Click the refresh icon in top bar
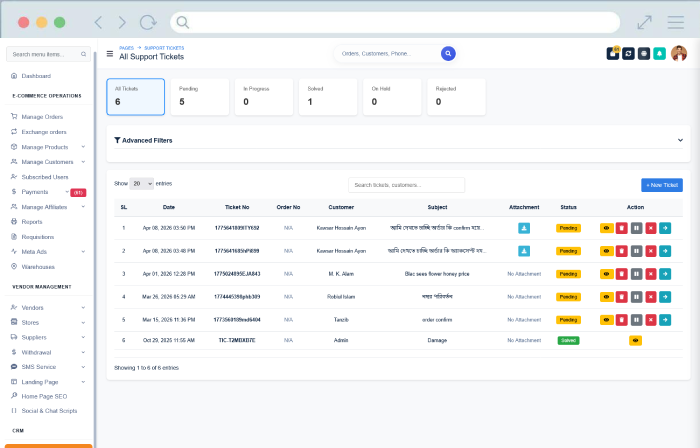This screenshot has width=700, height=448. tap(628, 53)
